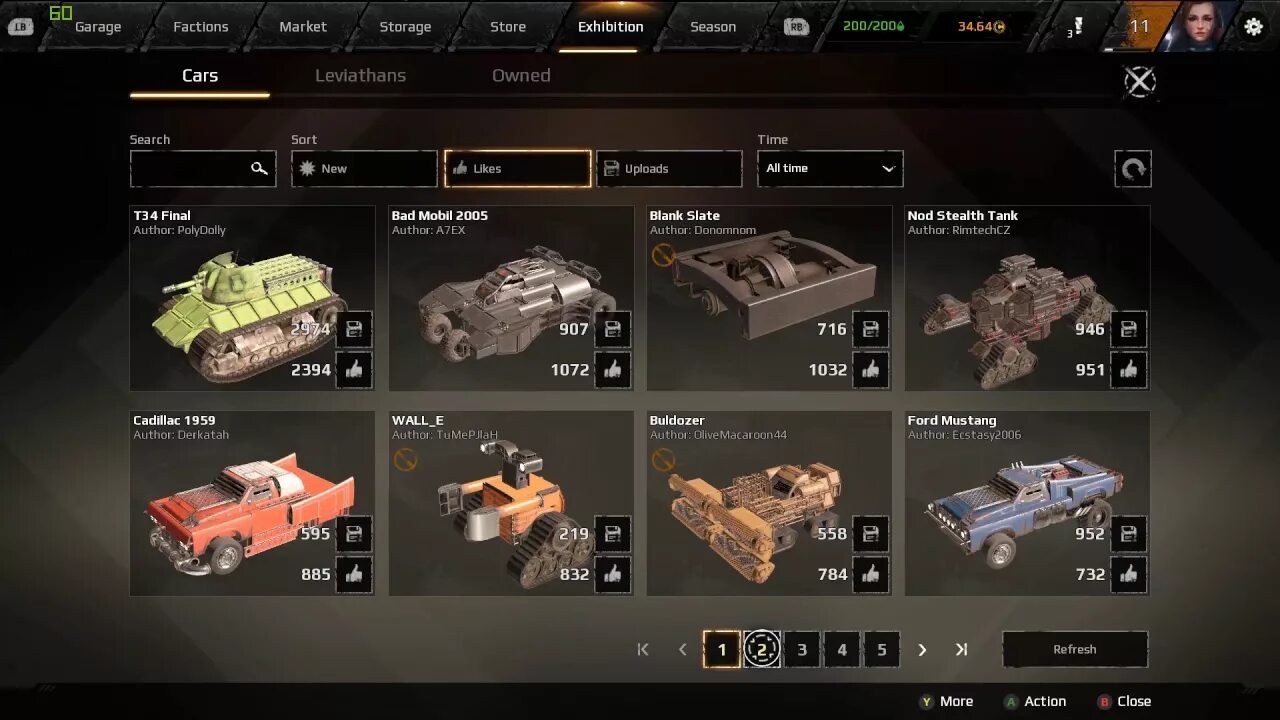This screenshot has height=720, width=1280.
Task: Toggle sort by Uploads
Action: (x=669, y=169)
